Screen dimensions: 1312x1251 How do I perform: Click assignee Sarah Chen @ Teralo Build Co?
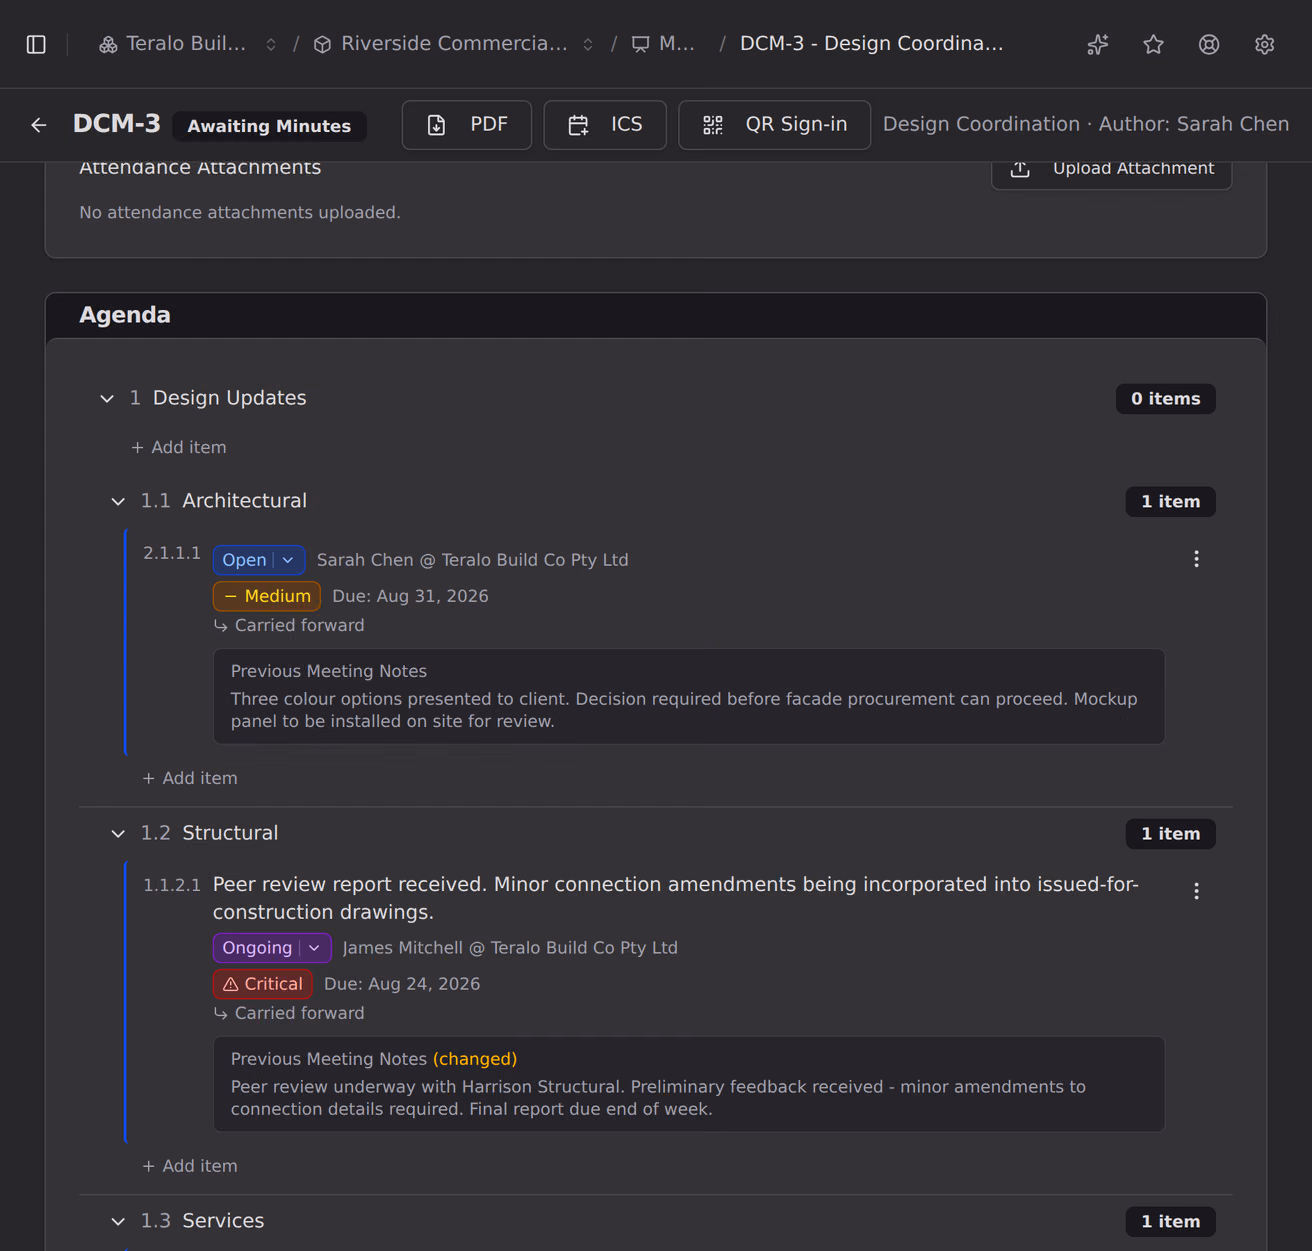pos(473,560)
